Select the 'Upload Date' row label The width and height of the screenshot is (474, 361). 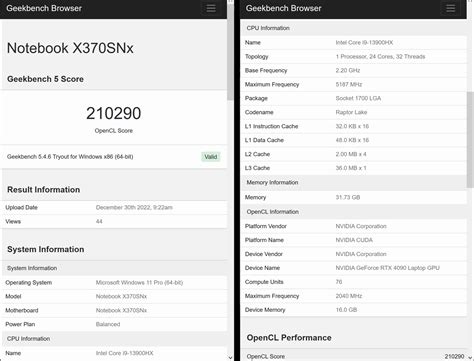[21, 207]
